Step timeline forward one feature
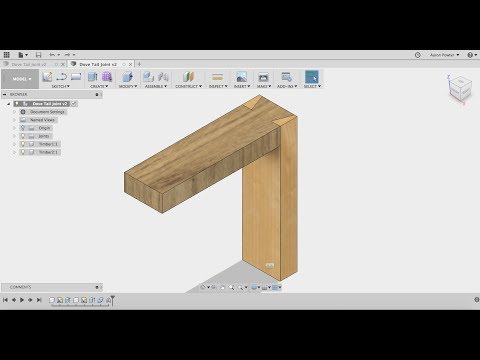This screenshot has height=360, width=480. pos(30,300)
